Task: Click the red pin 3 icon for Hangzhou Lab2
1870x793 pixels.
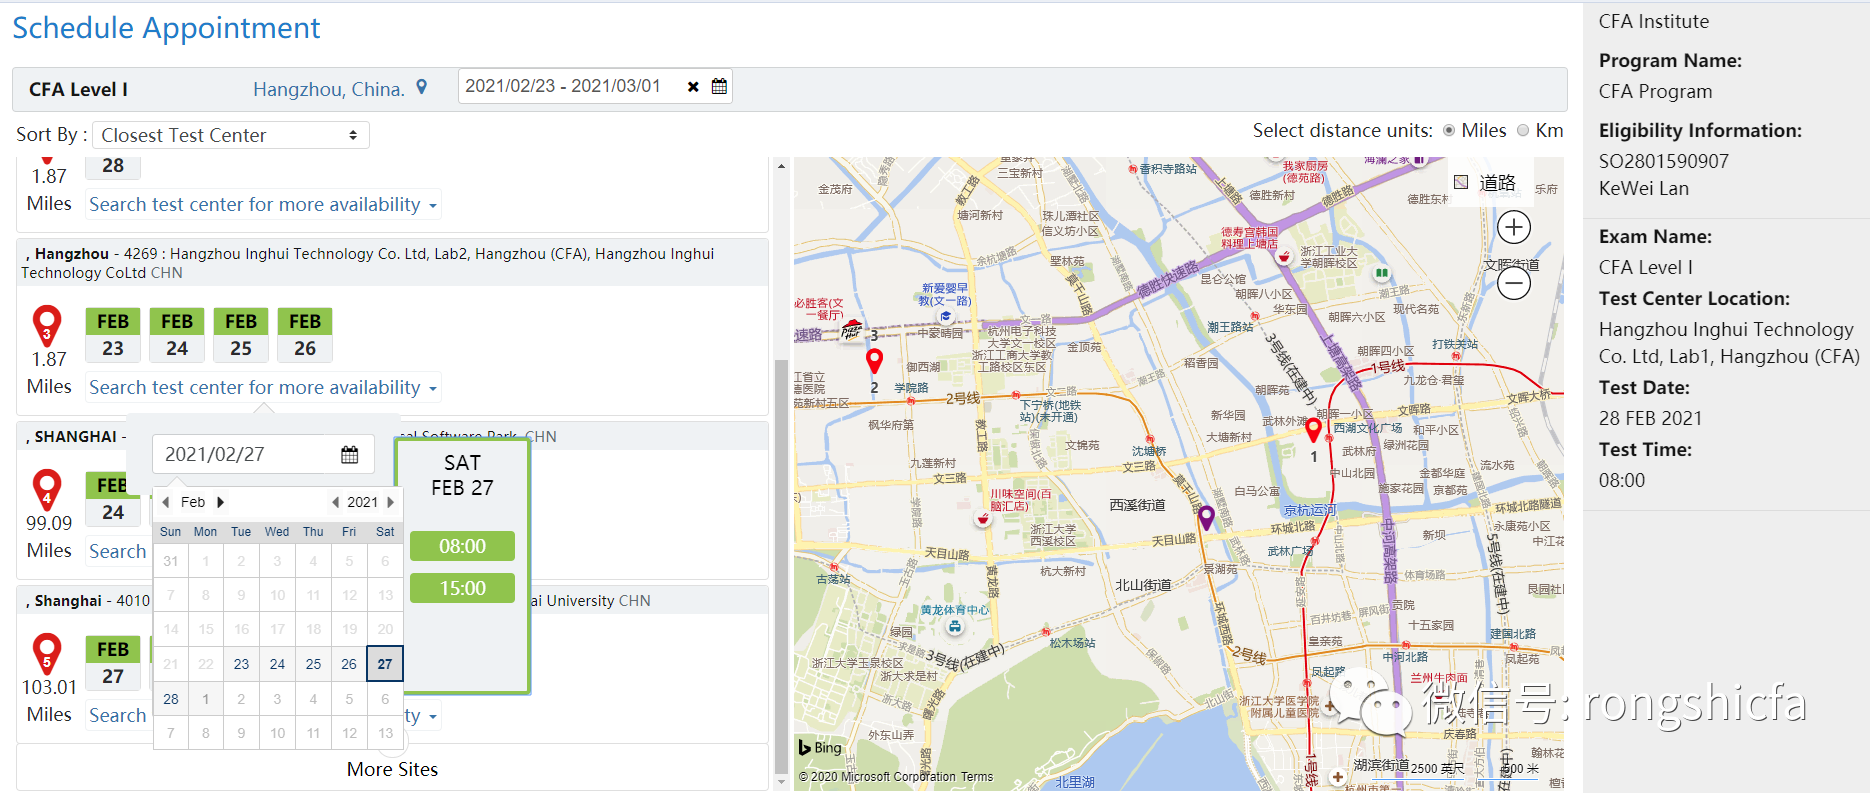Action: click(47, 326)
